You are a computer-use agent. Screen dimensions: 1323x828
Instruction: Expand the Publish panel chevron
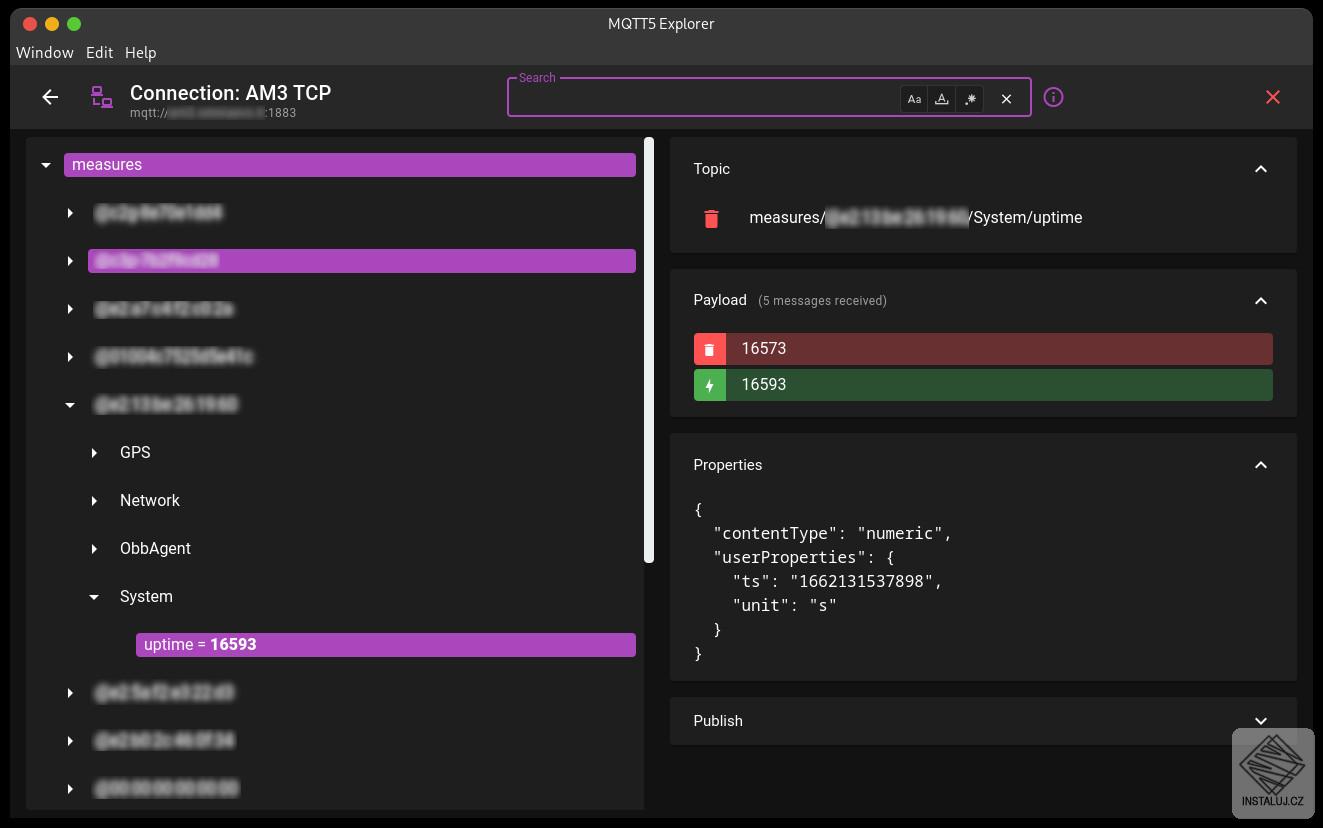click(1261, 721)
